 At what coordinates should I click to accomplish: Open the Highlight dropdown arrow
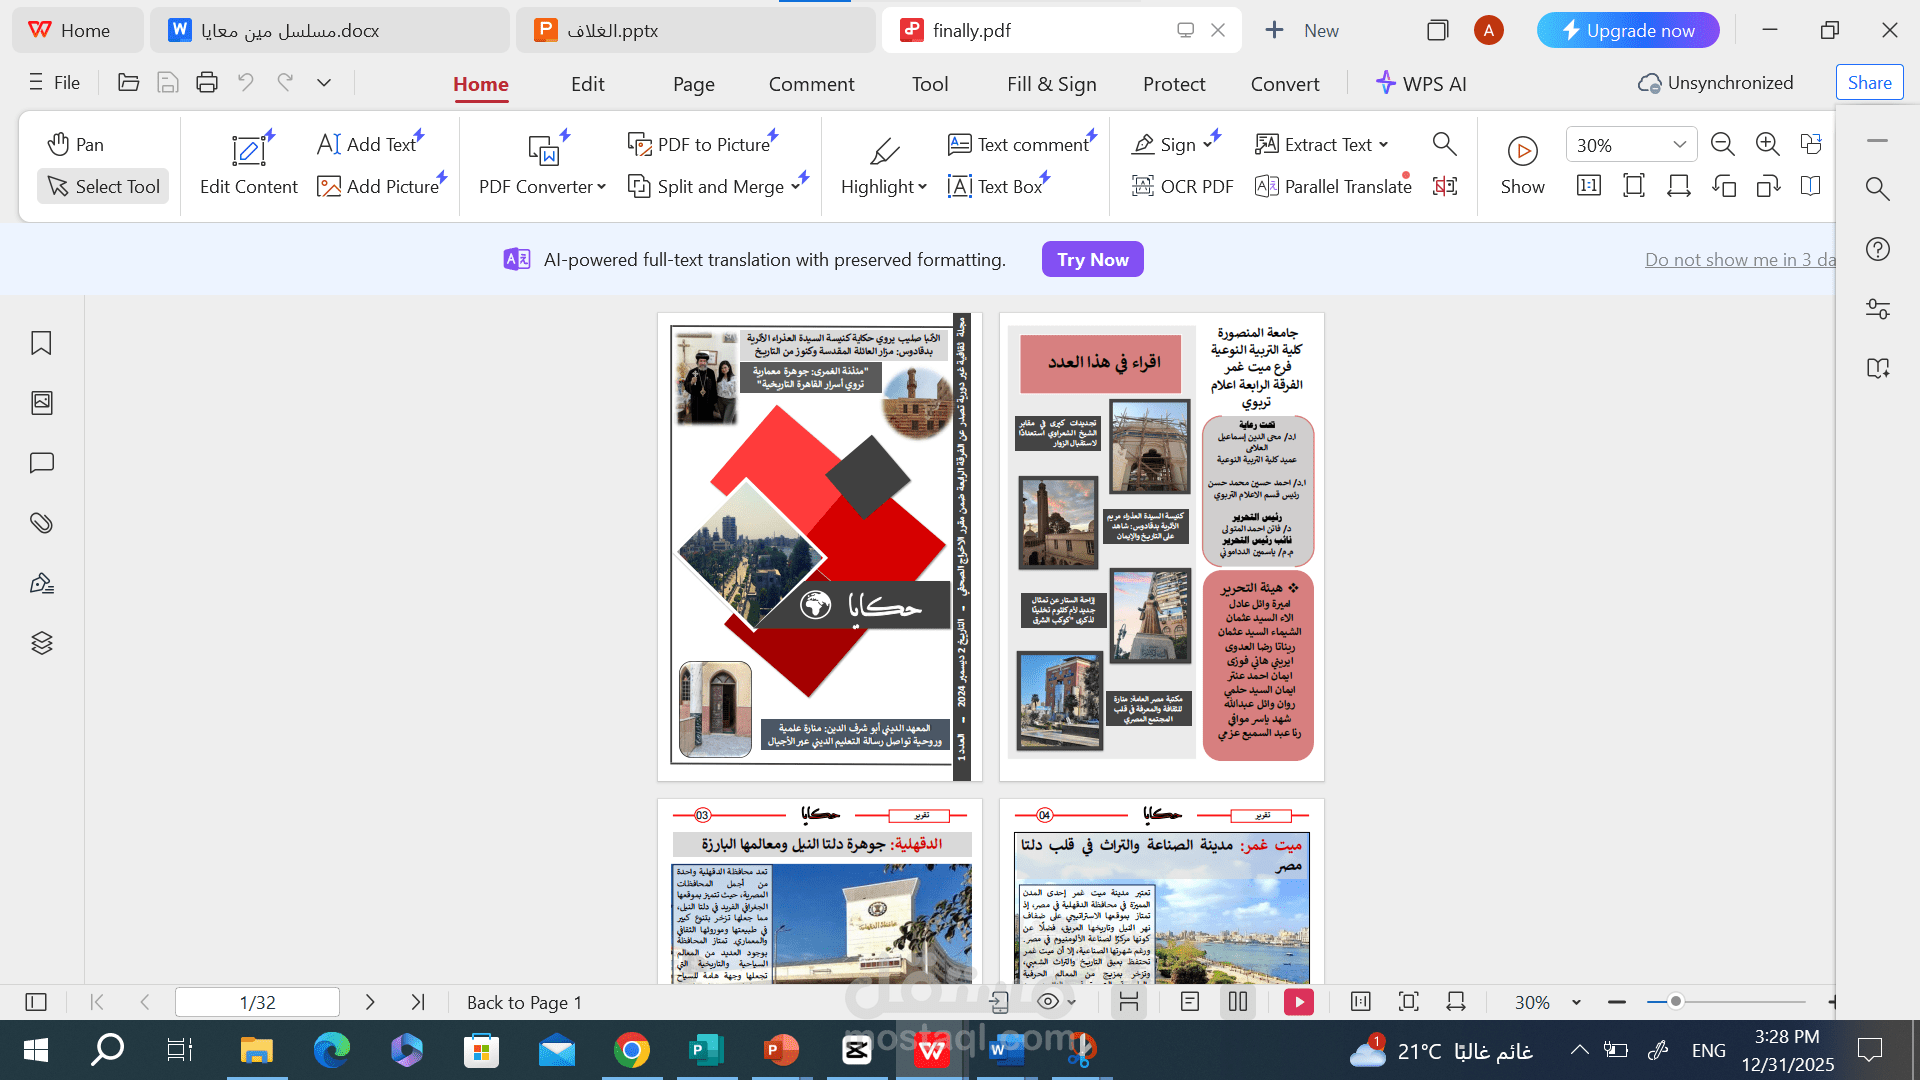point(922,187)
